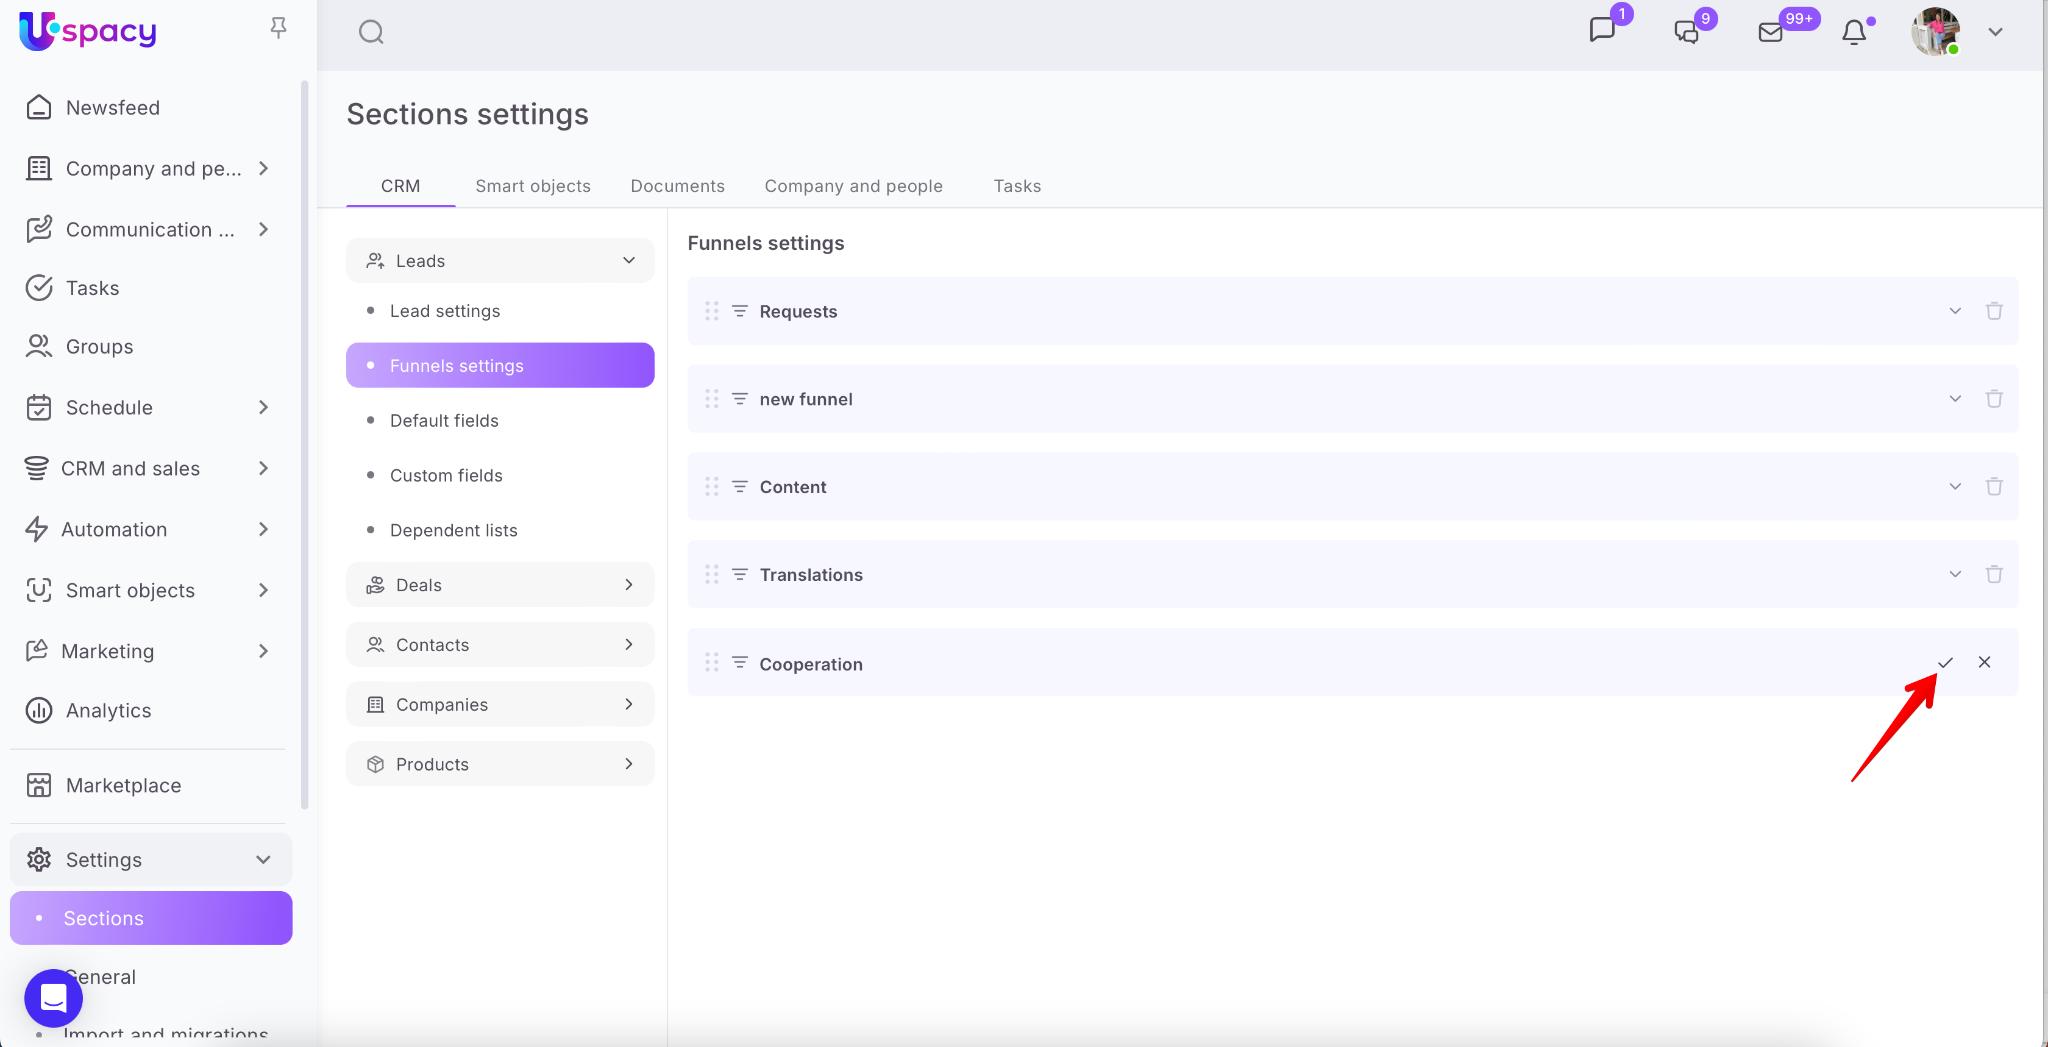Expand the Content funnel chevron

(1954, 487)
